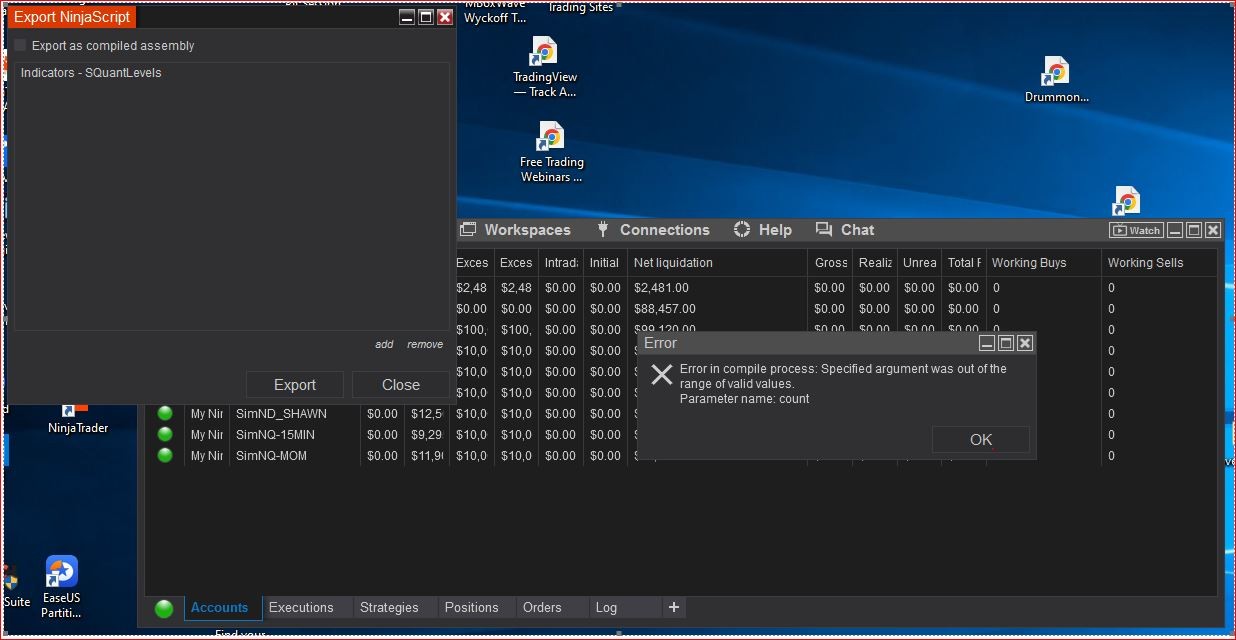
Task: Switch to the Strategies tab
Action: pos(389,607)
